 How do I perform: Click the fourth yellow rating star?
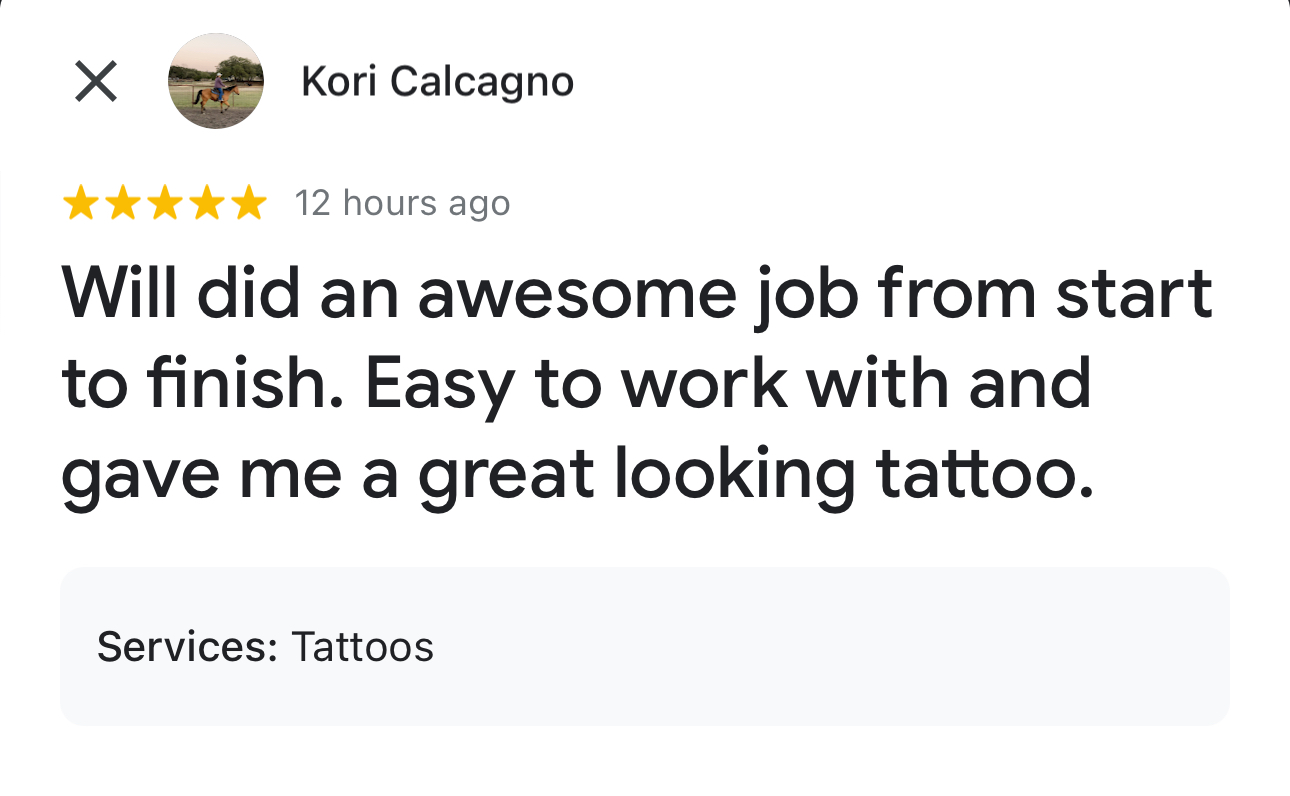[206, 204]
